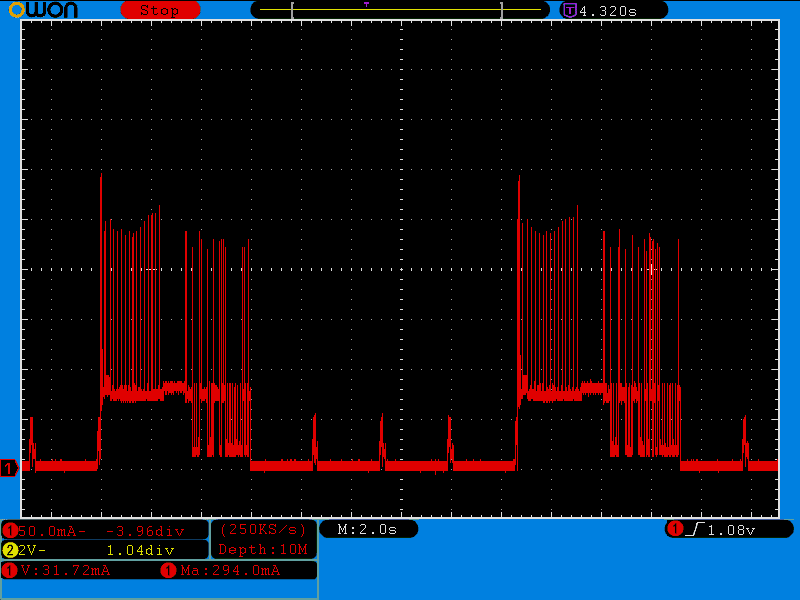Click the yellow channel 2 icon beside 2V
800x600 pixels.
[10, 550]
